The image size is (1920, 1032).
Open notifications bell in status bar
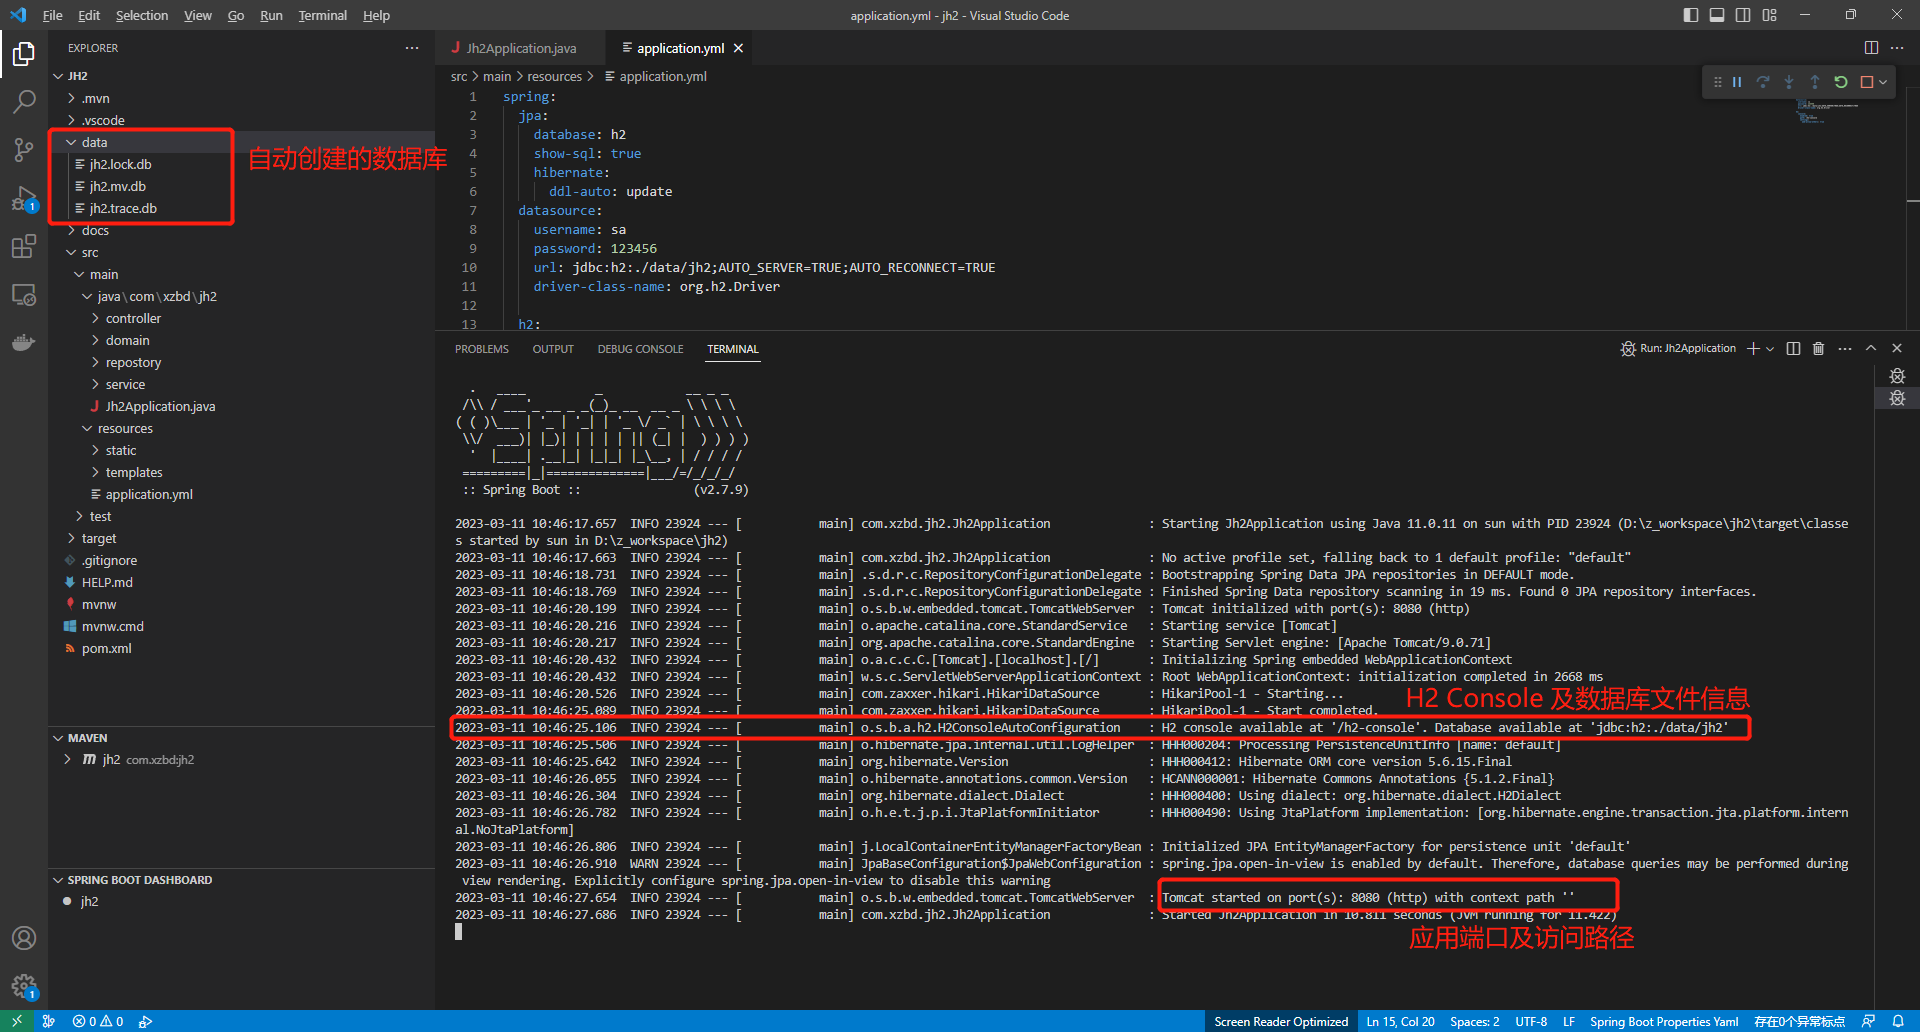coord(1897,1021)
